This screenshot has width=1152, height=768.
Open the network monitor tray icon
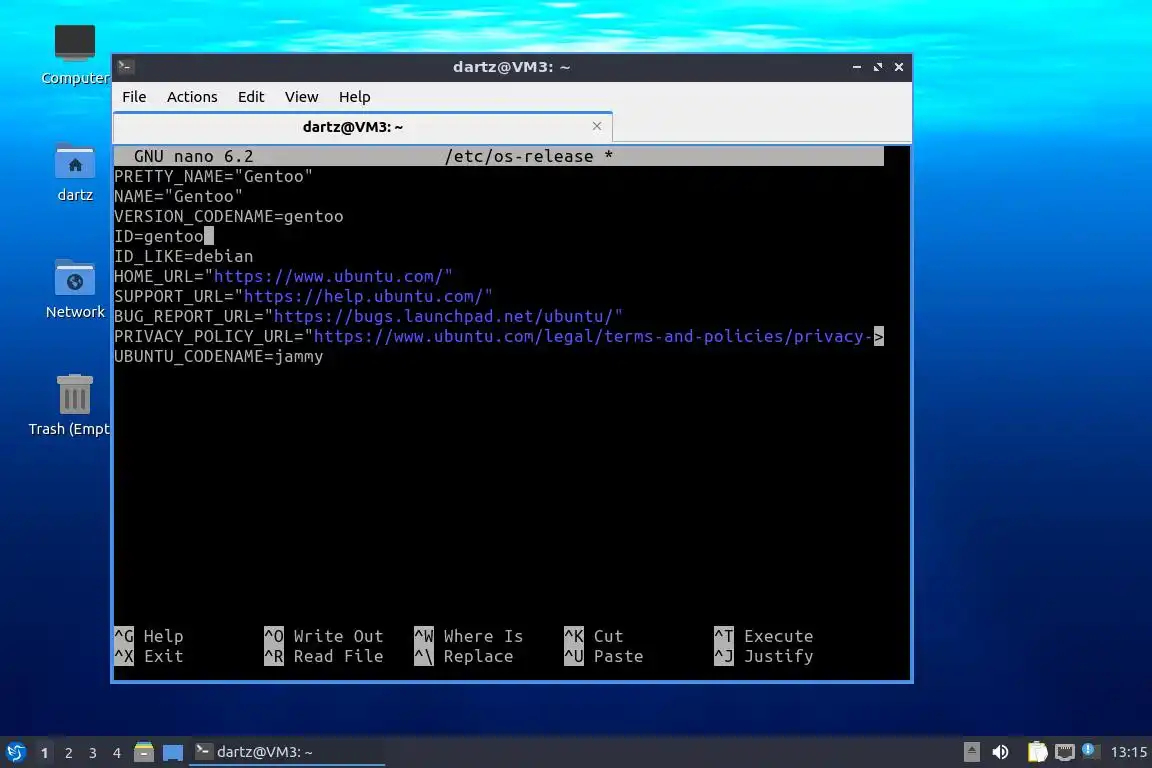(1065, 752)
